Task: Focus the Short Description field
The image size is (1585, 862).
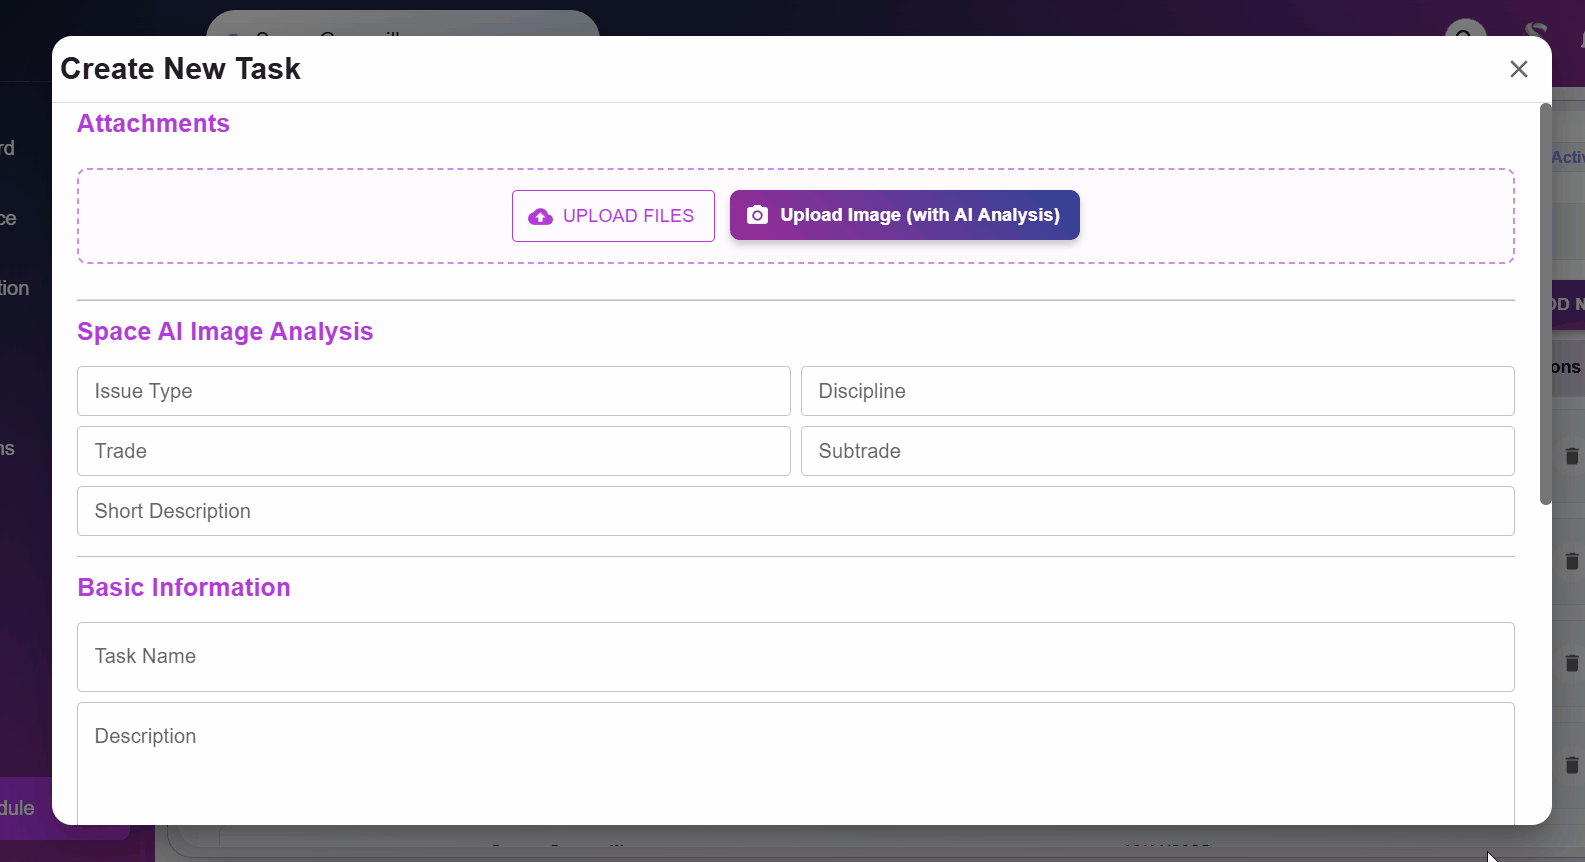Action: click(795, 511)
